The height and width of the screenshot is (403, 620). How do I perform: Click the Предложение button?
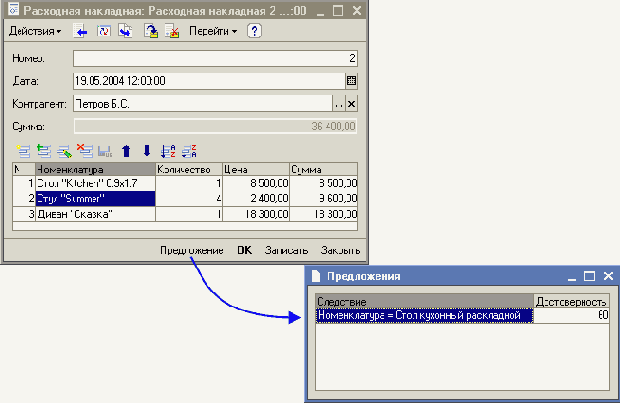pos(190,250)
